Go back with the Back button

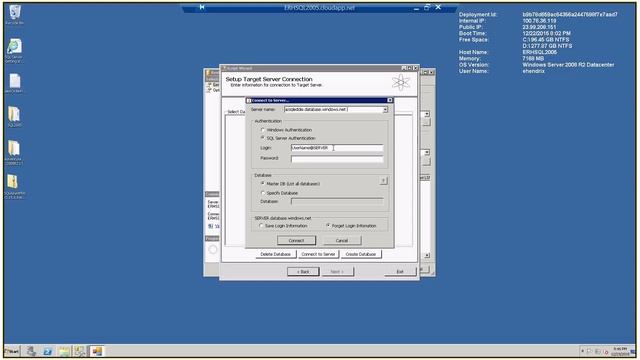point(303,272)
